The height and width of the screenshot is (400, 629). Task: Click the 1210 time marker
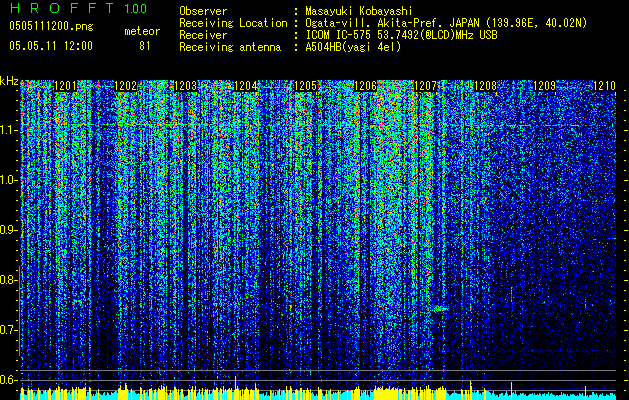click(x=605, y=86)
